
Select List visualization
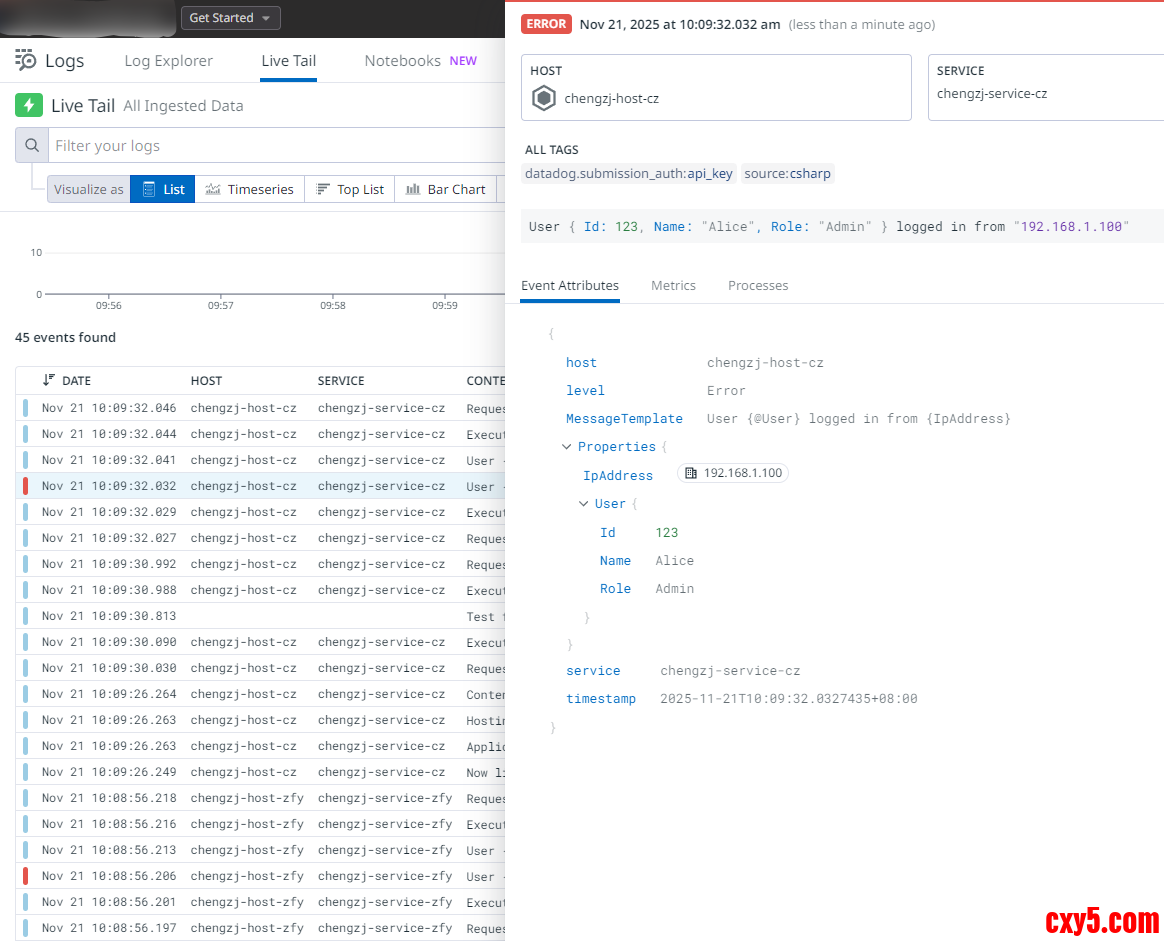[x=163, y=189]
